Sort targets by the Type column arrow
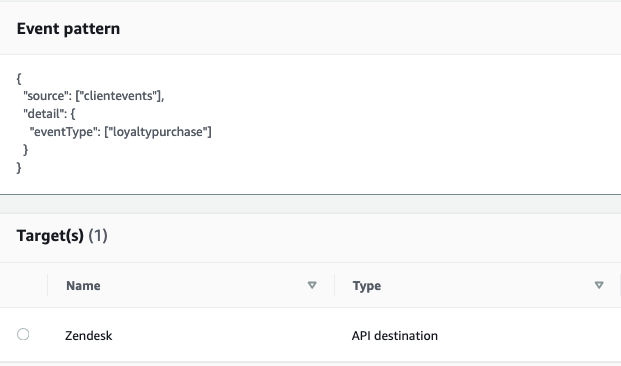This screenshot has height=366, width=621. (x=599, y=285)
